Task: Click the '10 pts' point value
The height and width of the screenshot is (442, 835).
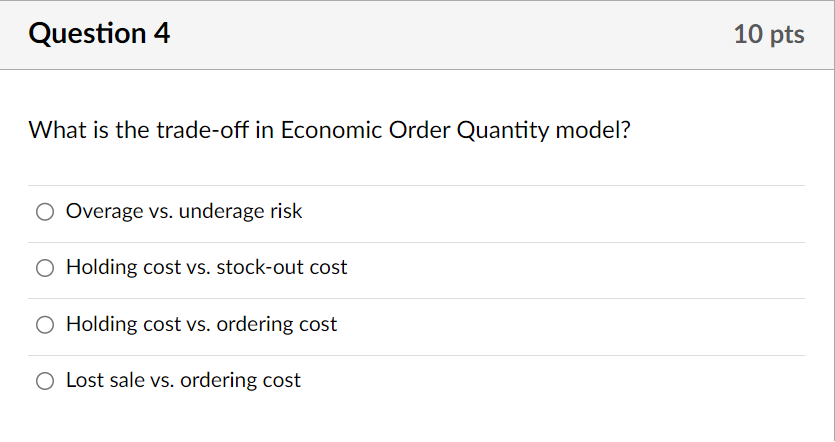Action: pos(768,35)
